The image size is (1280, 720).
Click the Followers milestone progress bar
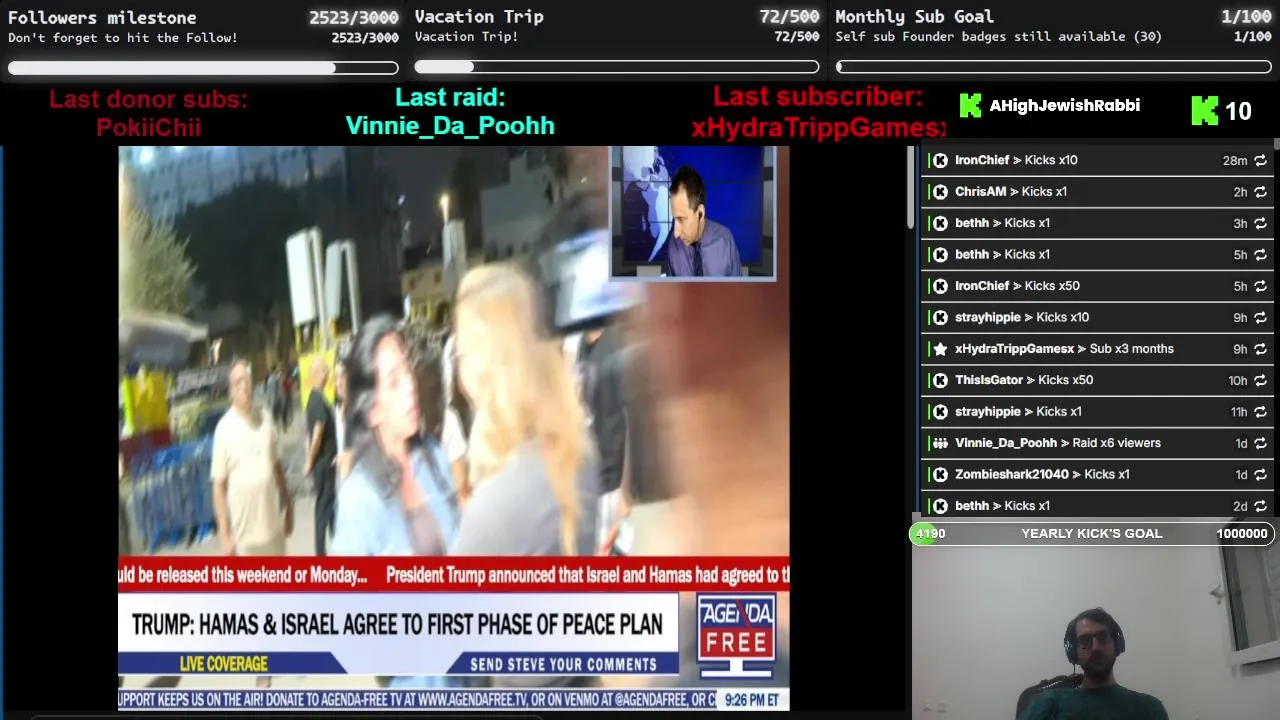pos(203,68)
